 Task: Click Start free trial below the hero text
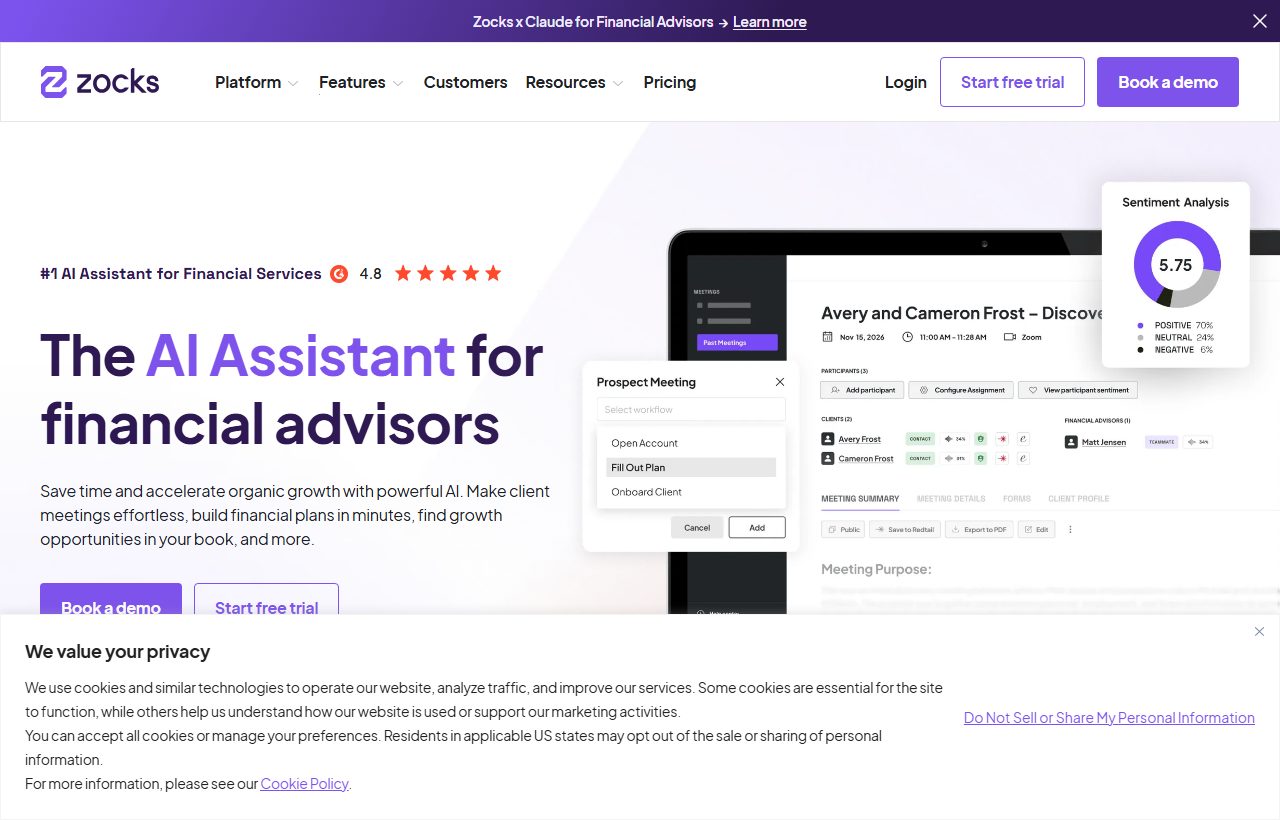pyautogui.click(x=266, y=600)
